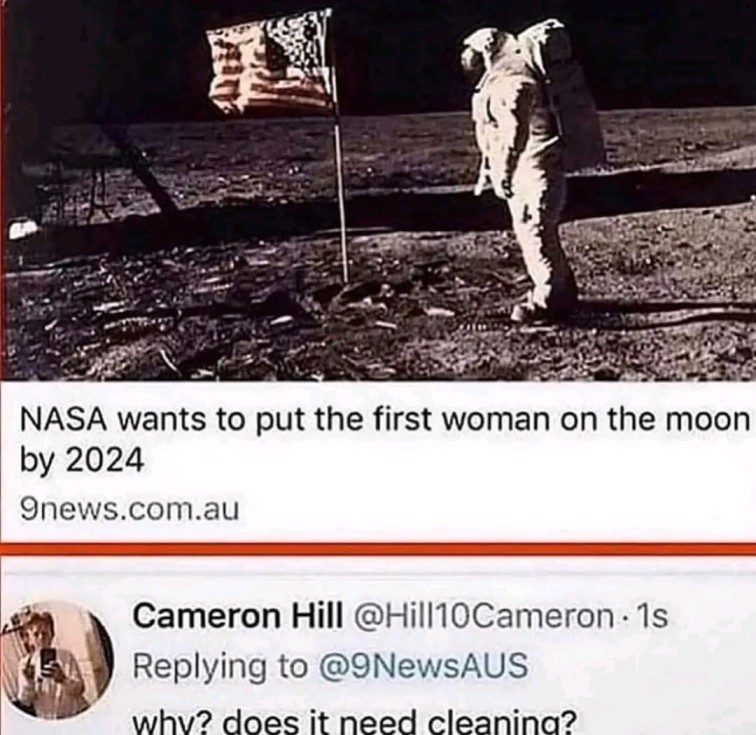756x735 pixels.
Task: Open Cameron Hill's profile picture
Action: [55, 659]
